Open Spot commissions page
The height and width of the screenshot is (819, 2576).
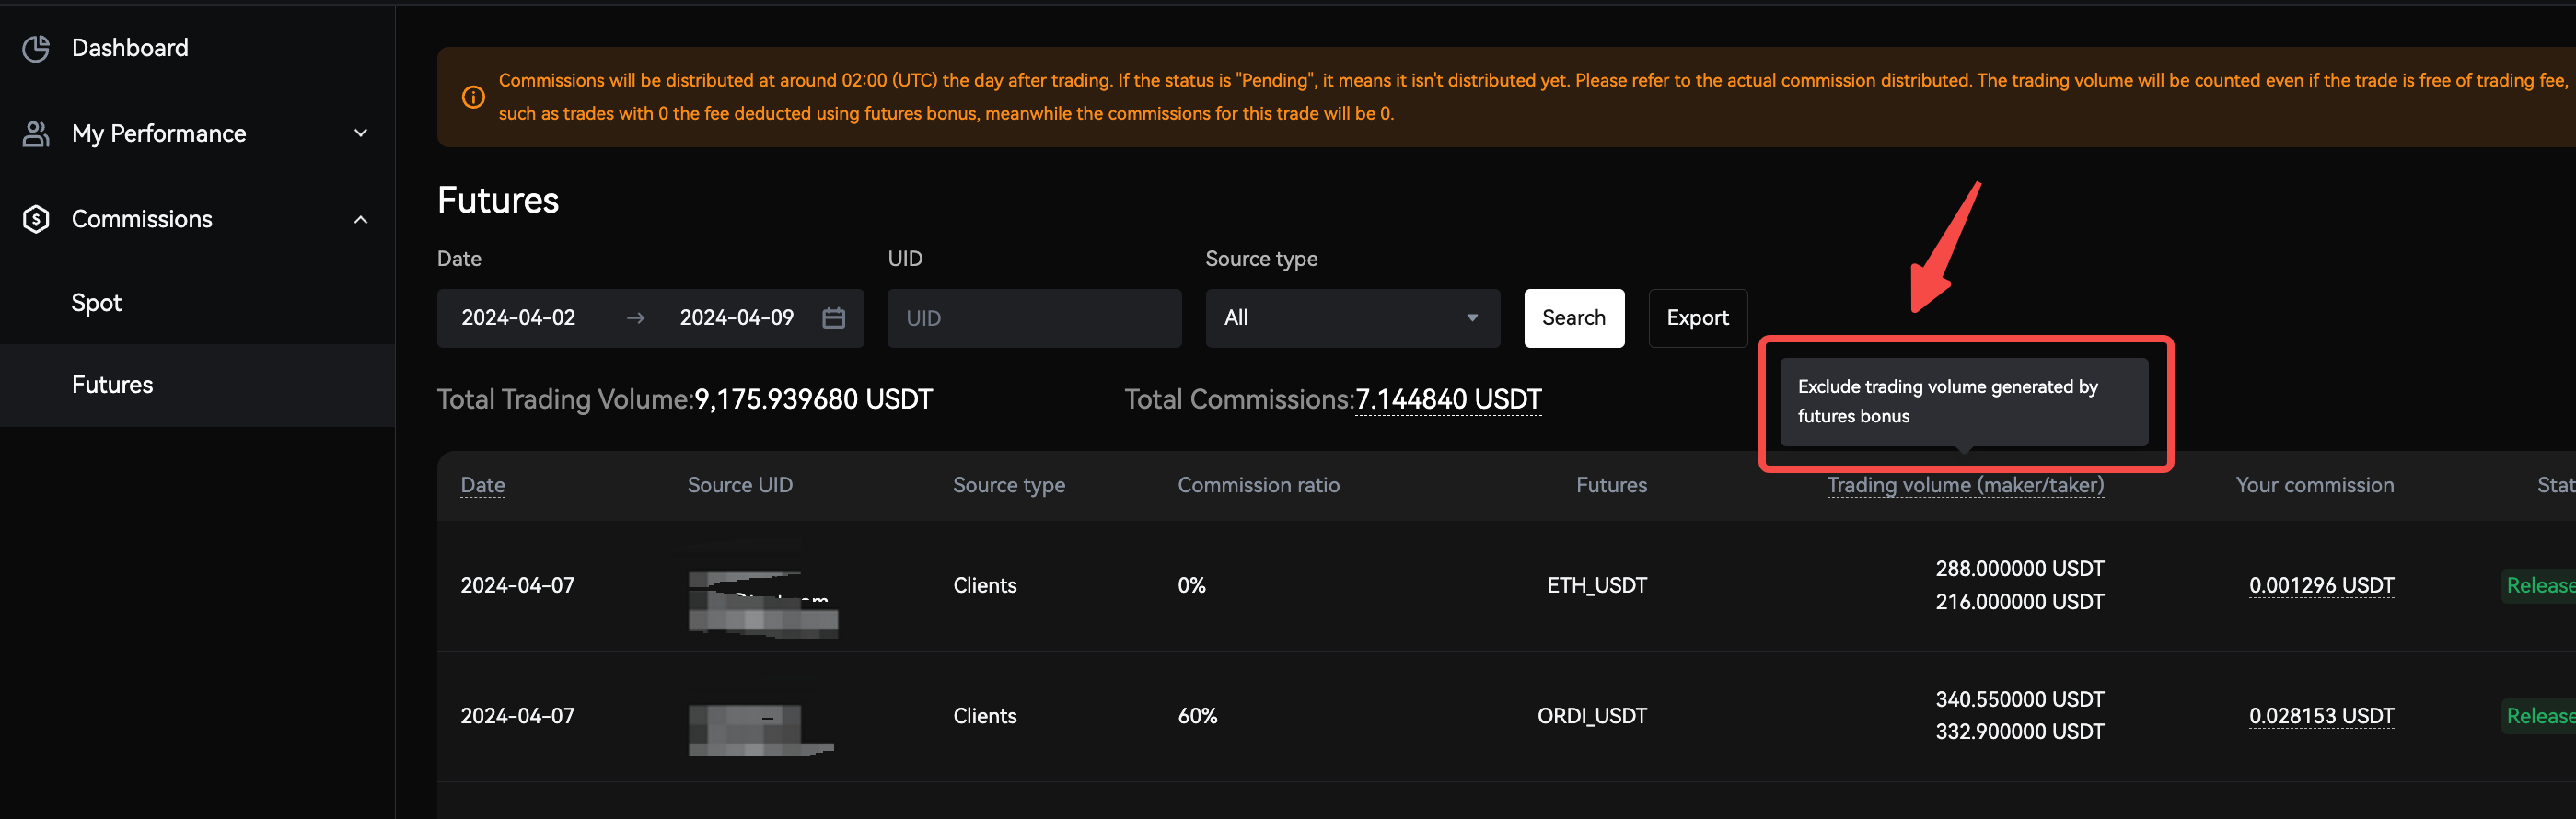coord(97,303)
